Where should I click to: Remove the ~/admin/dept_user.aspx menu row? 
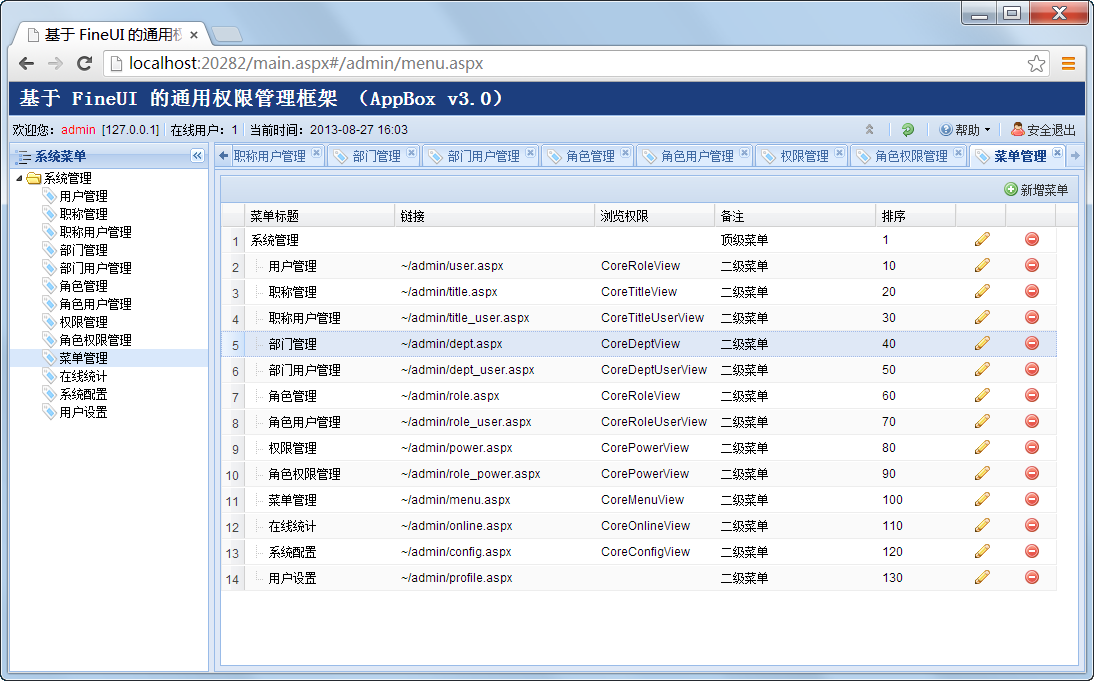point(1032,369)
